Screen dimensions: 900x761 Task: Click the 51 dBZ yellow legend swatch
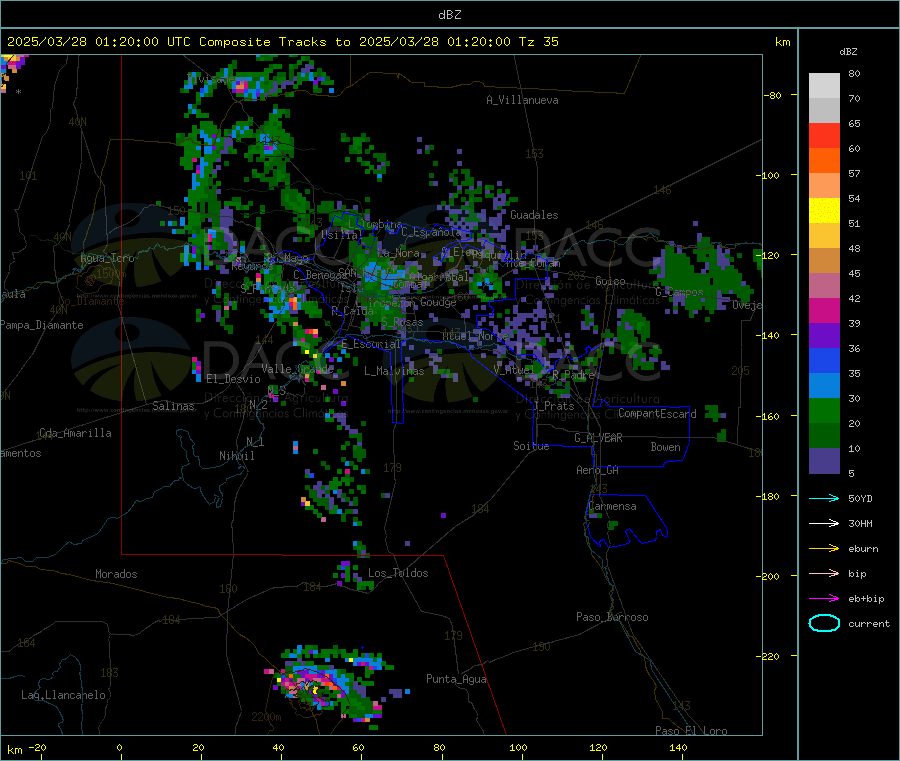tap(824, 211)
